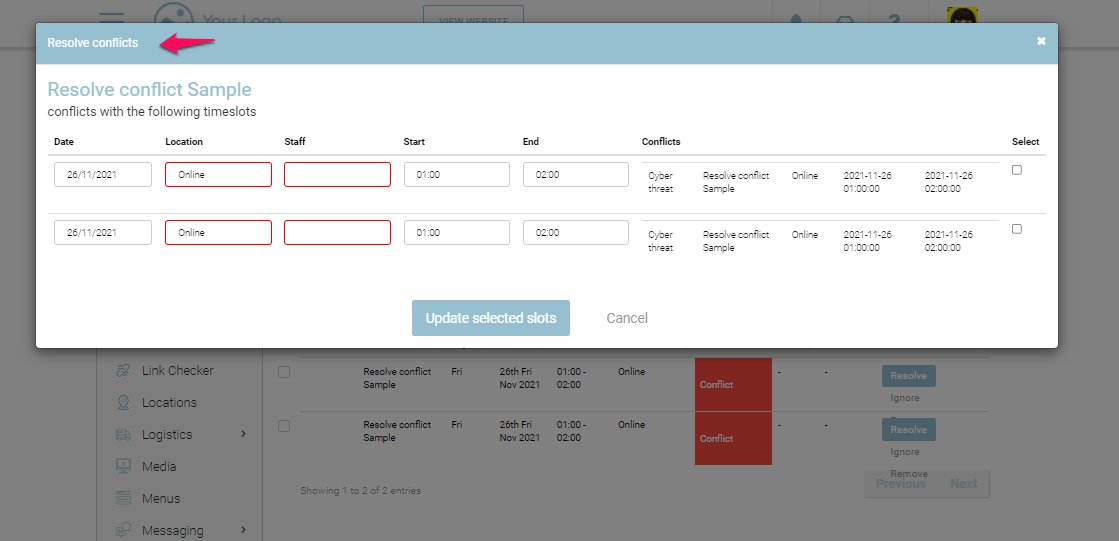Toggle the hamburger menu icon

point(112,18)
